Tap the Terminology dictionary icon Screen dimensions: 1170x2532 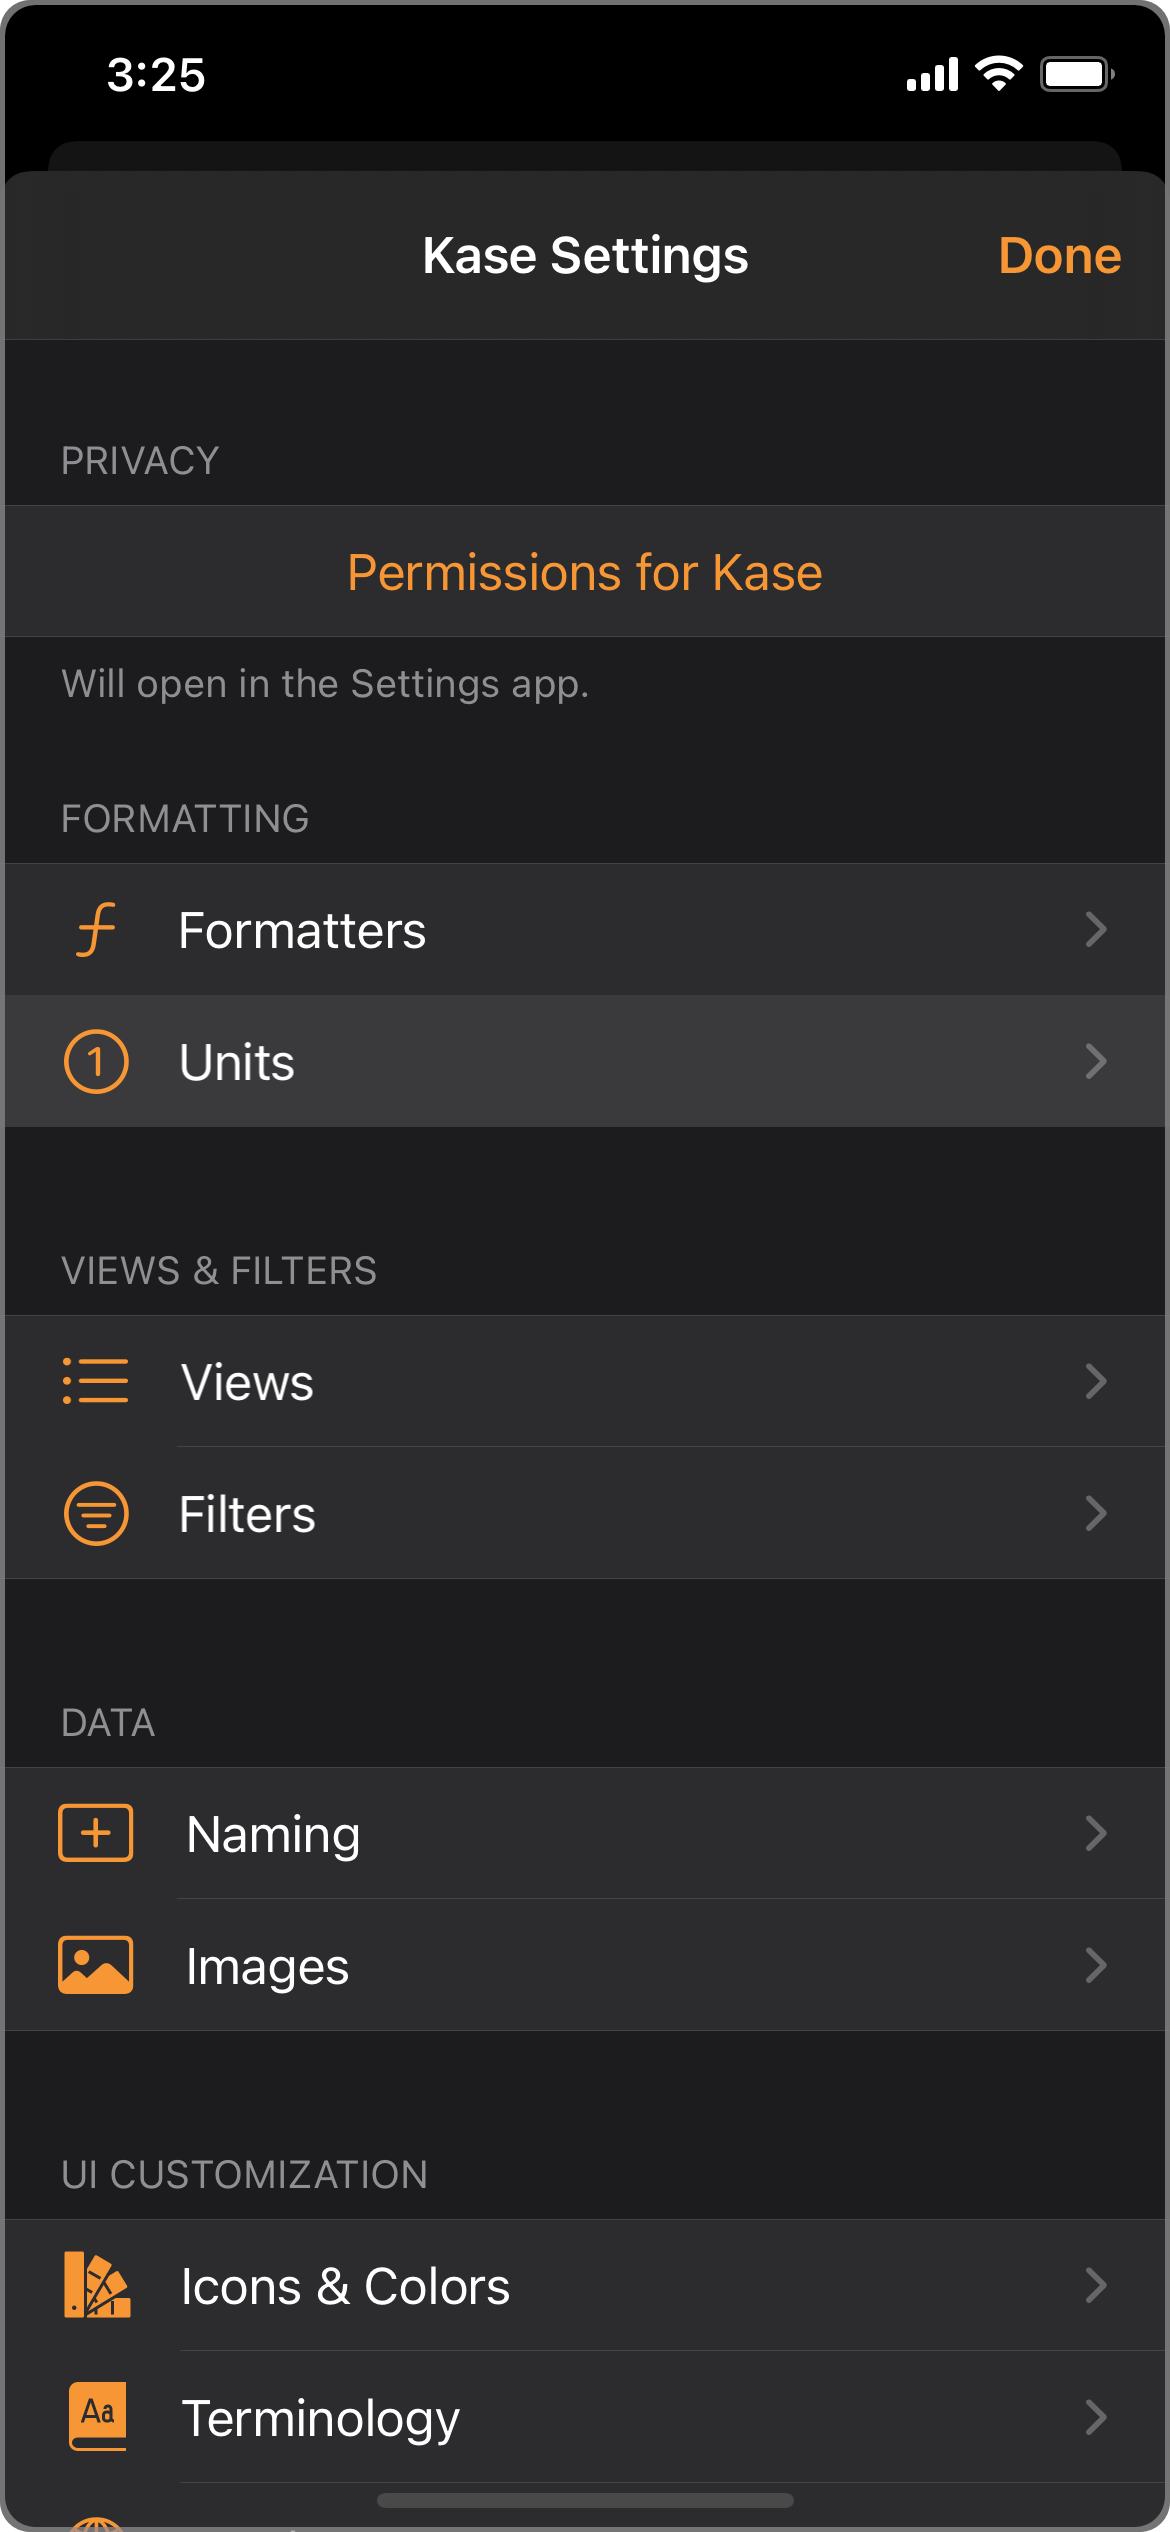tap(98, 2416)
